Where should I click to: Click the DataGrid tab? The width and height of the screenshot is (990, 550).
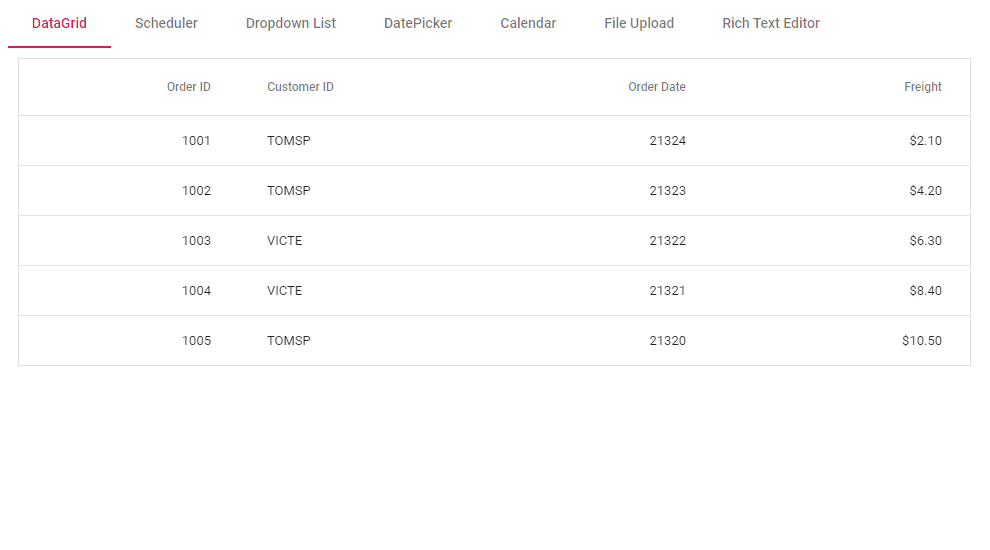click(59, 23)
